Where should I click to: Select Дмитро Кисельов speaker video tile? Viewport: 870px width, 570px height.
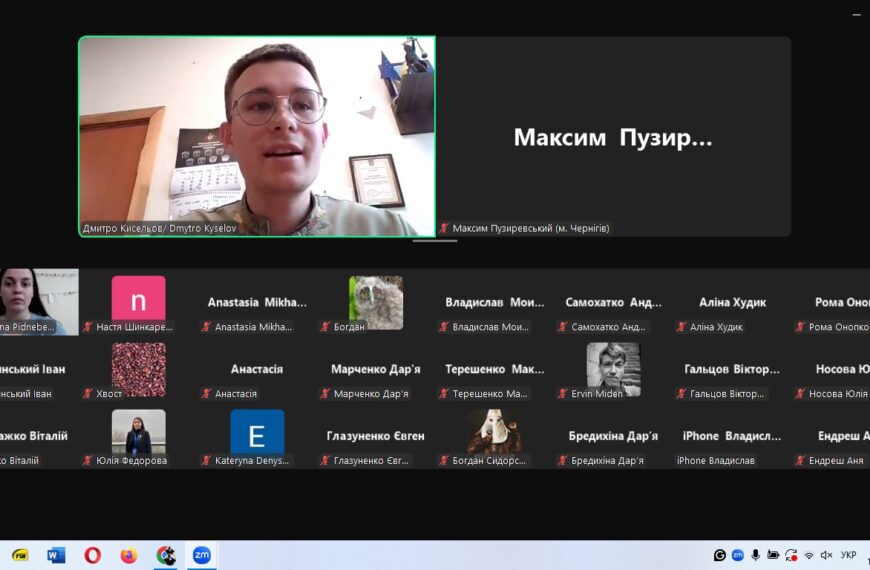click(x=257, y=137)
